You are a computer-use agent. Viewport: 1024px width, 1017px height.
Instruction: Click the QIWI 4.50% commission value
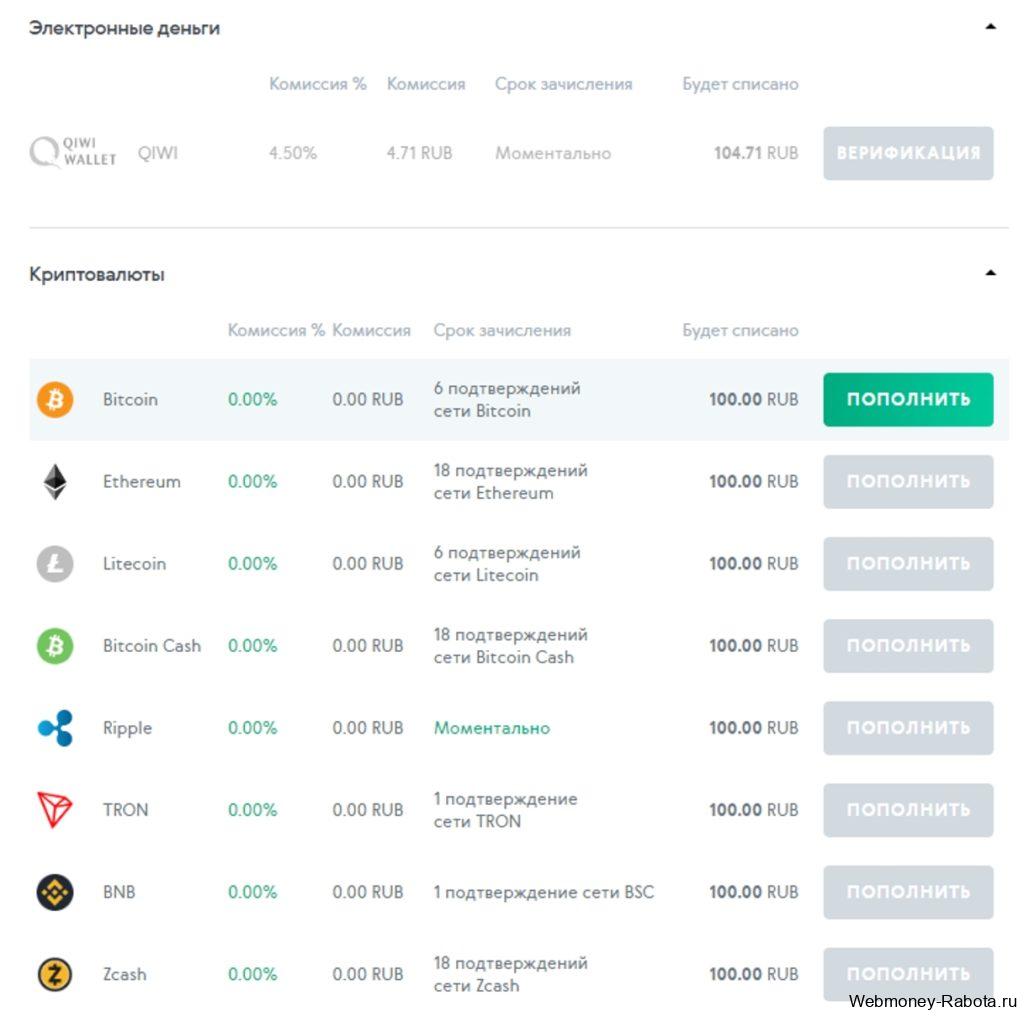point(293,153)
